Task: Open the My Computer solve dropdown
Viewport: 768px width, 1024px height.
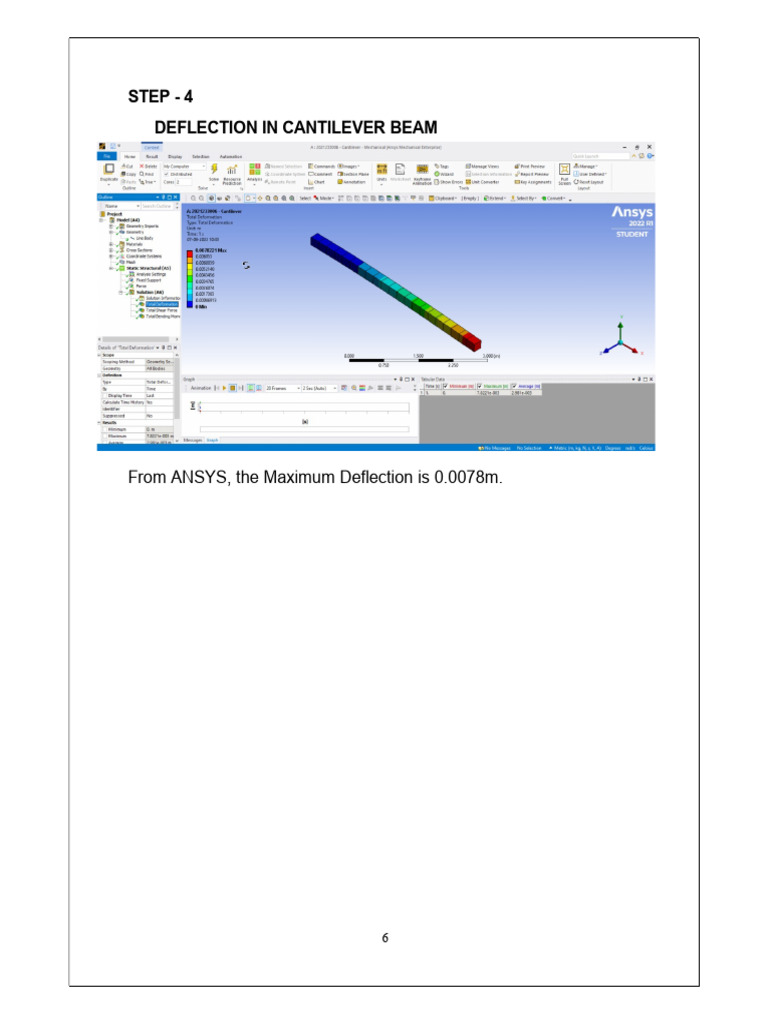Action: click(184, 166)
